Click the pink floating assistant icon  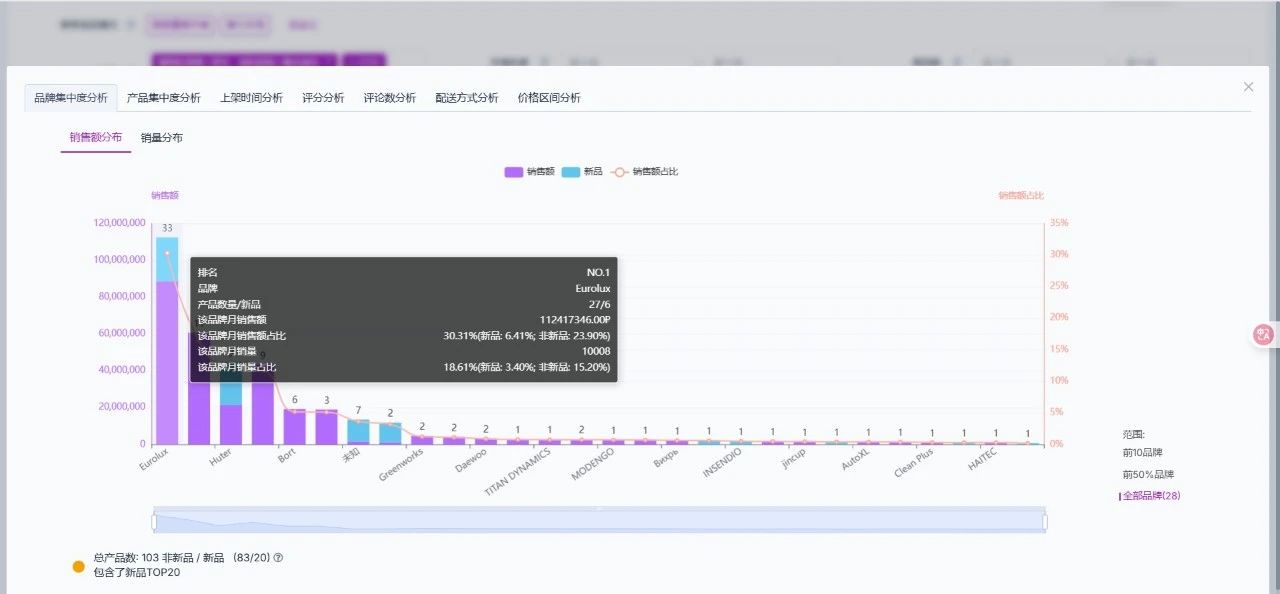click(1263, 335)
